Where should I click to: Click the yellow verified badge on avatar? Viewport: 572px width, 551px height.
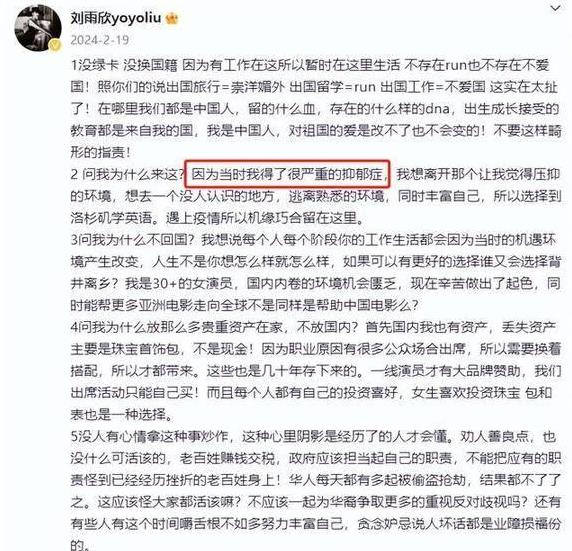click(55, 46)
